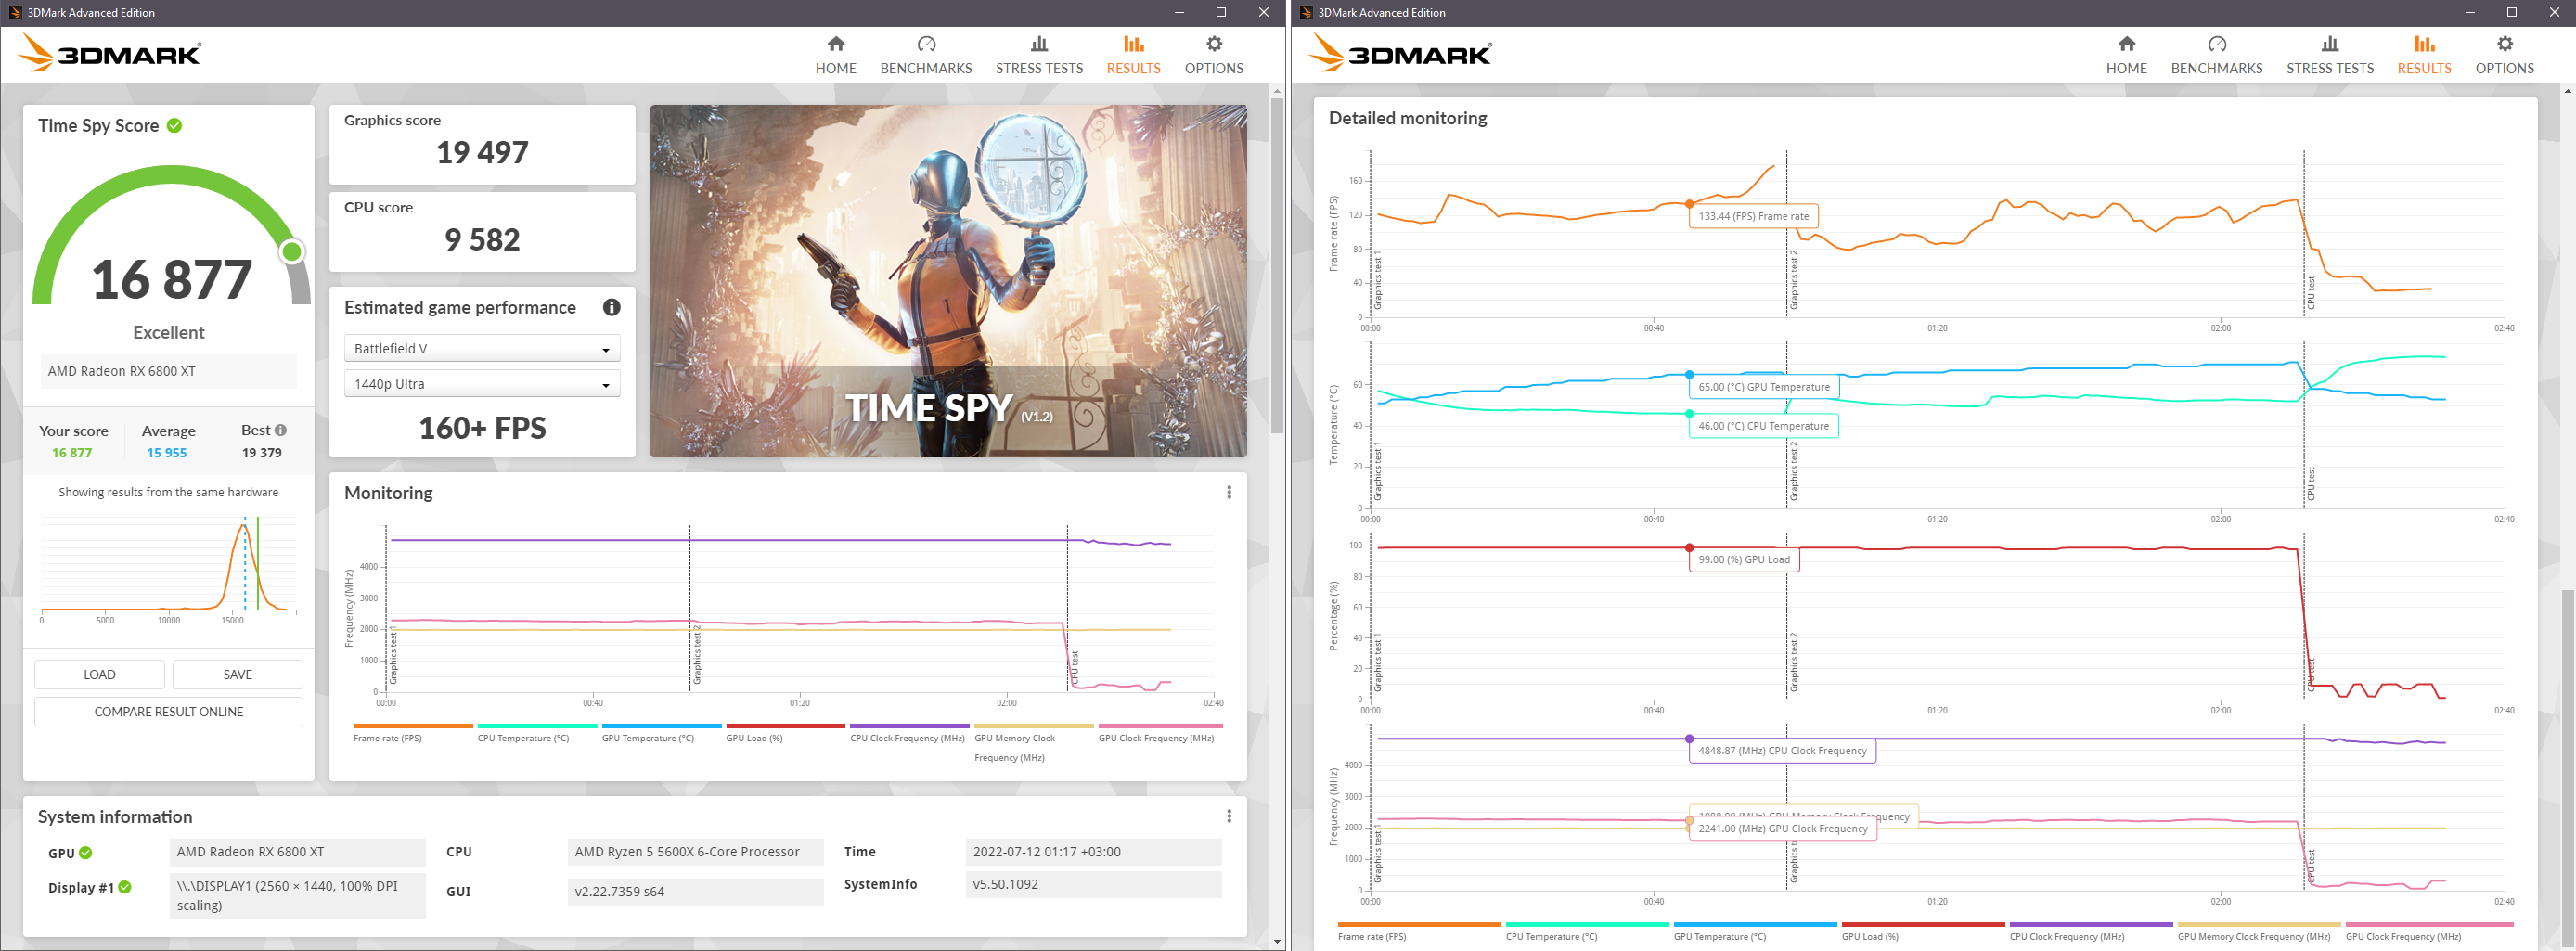
Task: Open RESULTS in the left 3DMark window
Action: [x=1133, y=55]
